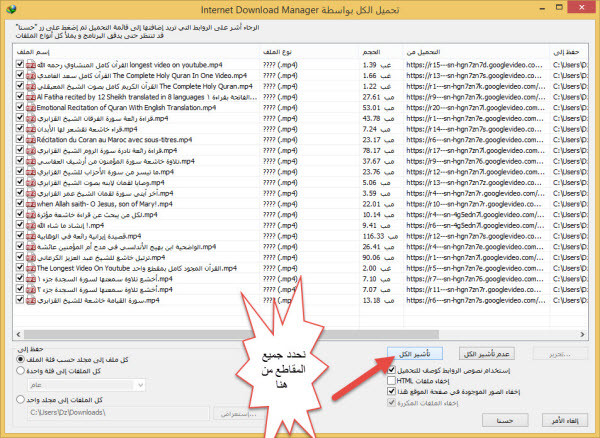Sort by 'نوع الملف' column header
600x438 pixels.
309,52
